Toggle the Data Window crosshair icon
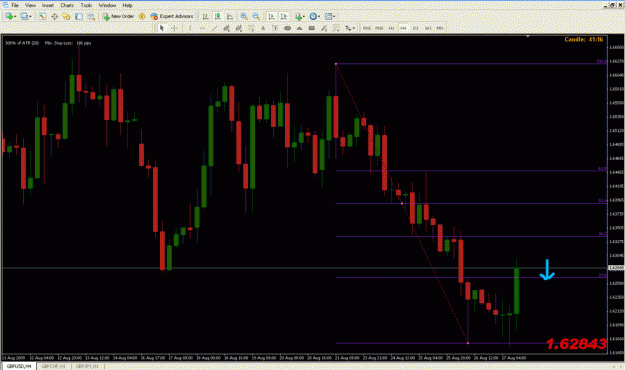This screenshot has width=625, height=370. (55, 16)
